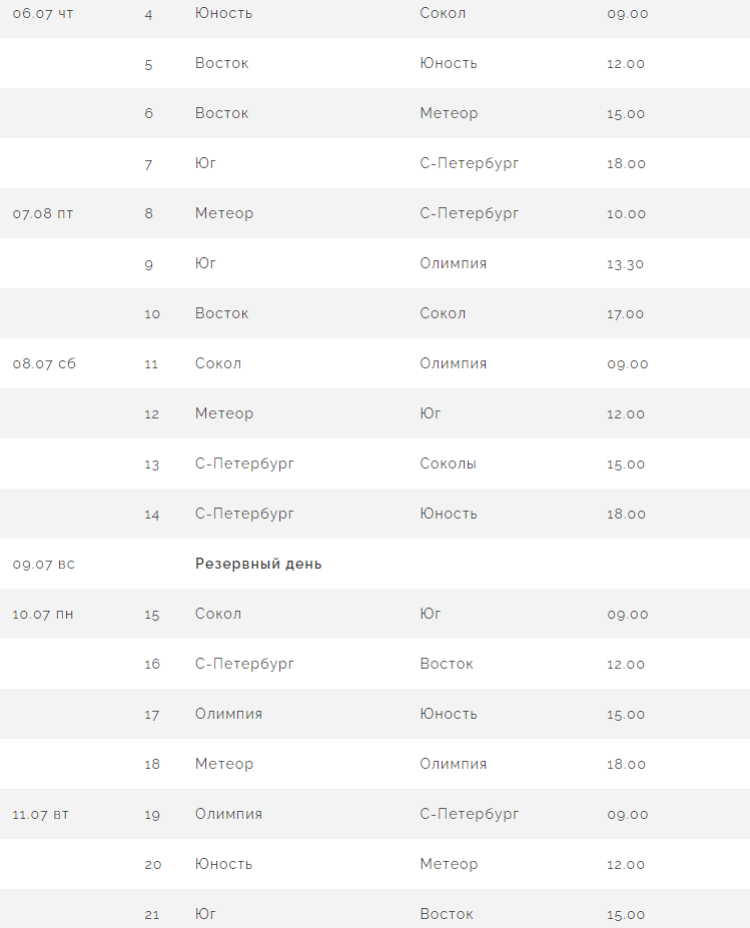750x928 pixels.
Task: Click 'Олимпия' in the match 9 row
Action: pos(453,264)
